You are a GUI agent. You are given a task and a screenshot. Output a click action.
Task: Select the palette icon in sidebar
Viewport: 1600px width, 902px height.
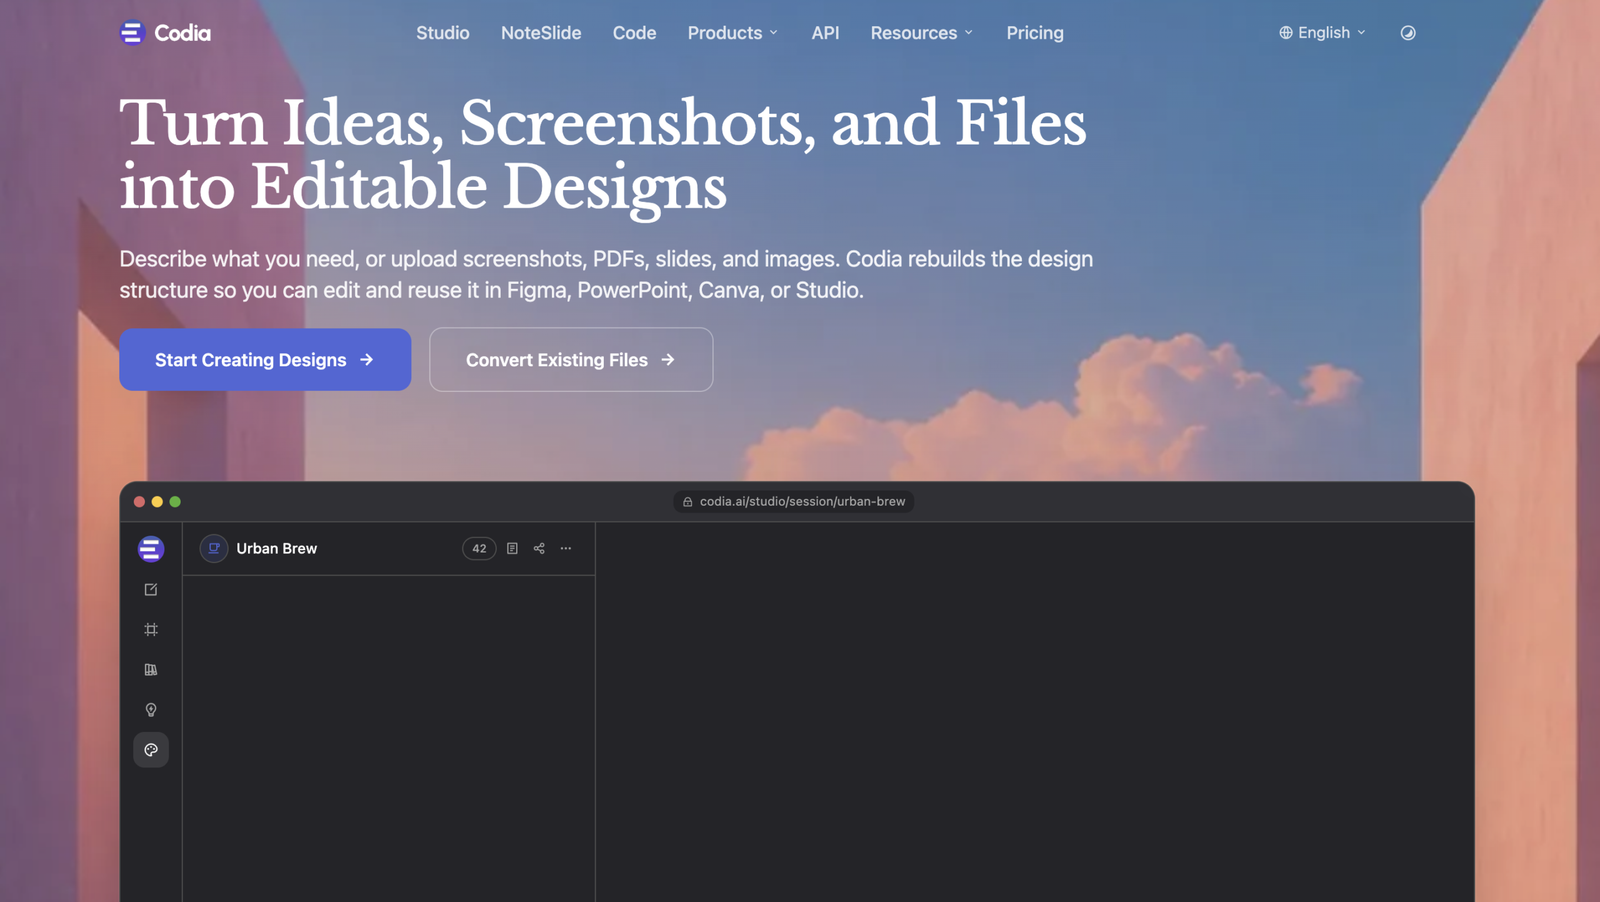151,750
